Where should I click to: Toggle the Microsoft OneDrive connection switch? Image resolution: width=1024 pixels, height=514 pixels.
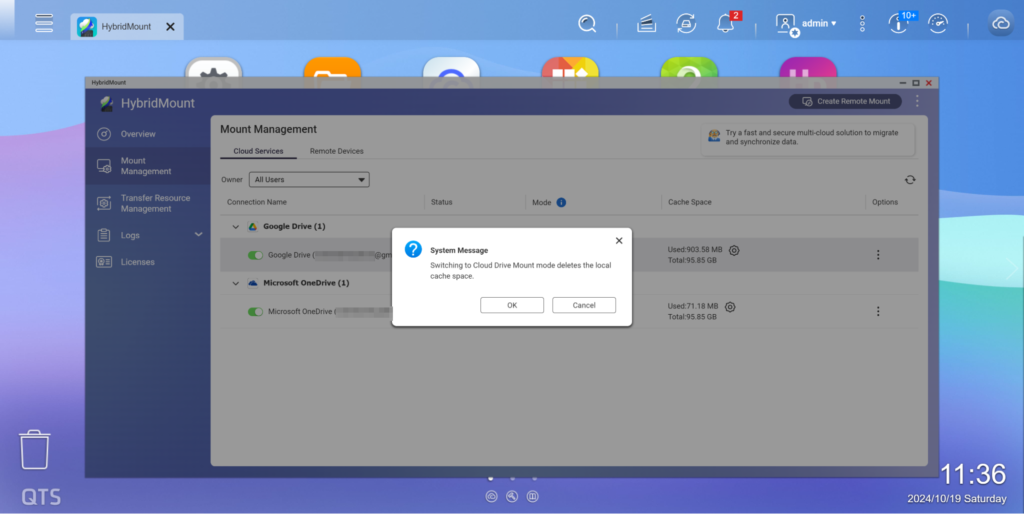255,312
